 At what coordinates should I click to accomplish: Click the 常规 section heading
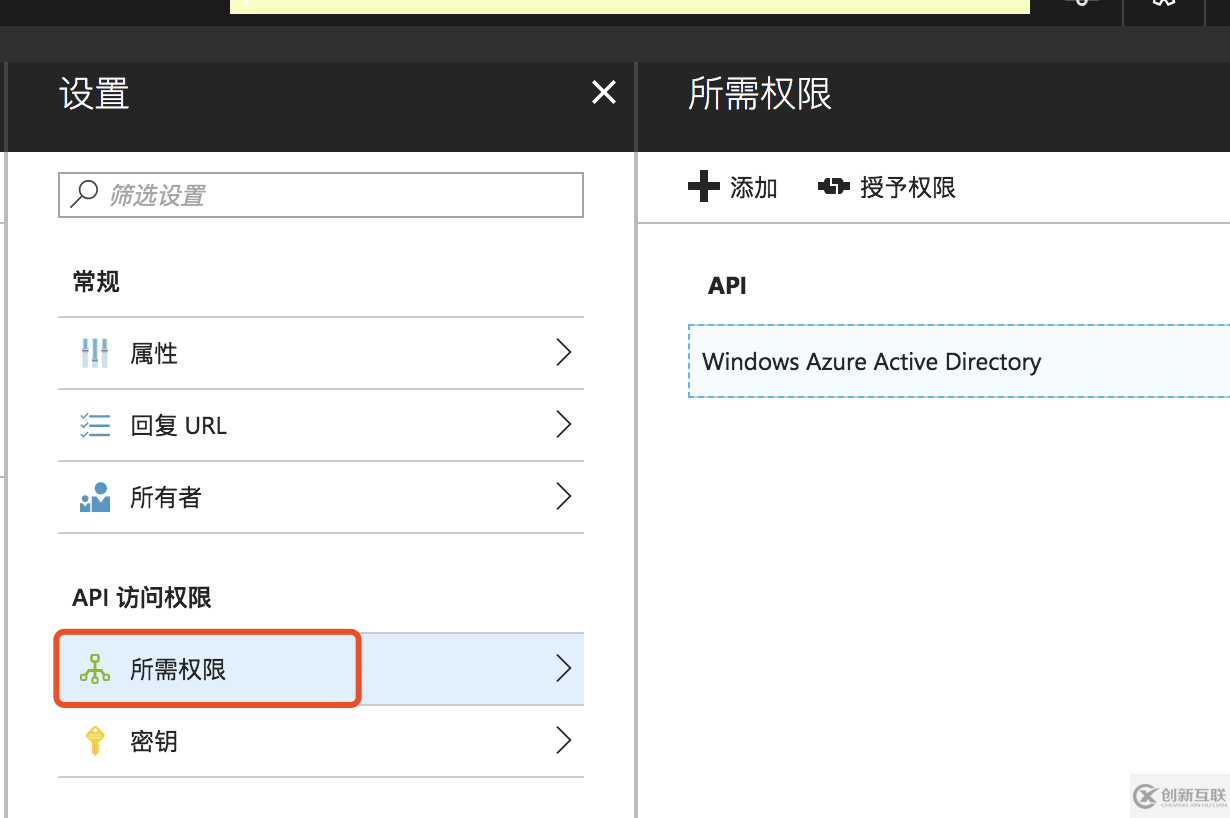point(96,282)
